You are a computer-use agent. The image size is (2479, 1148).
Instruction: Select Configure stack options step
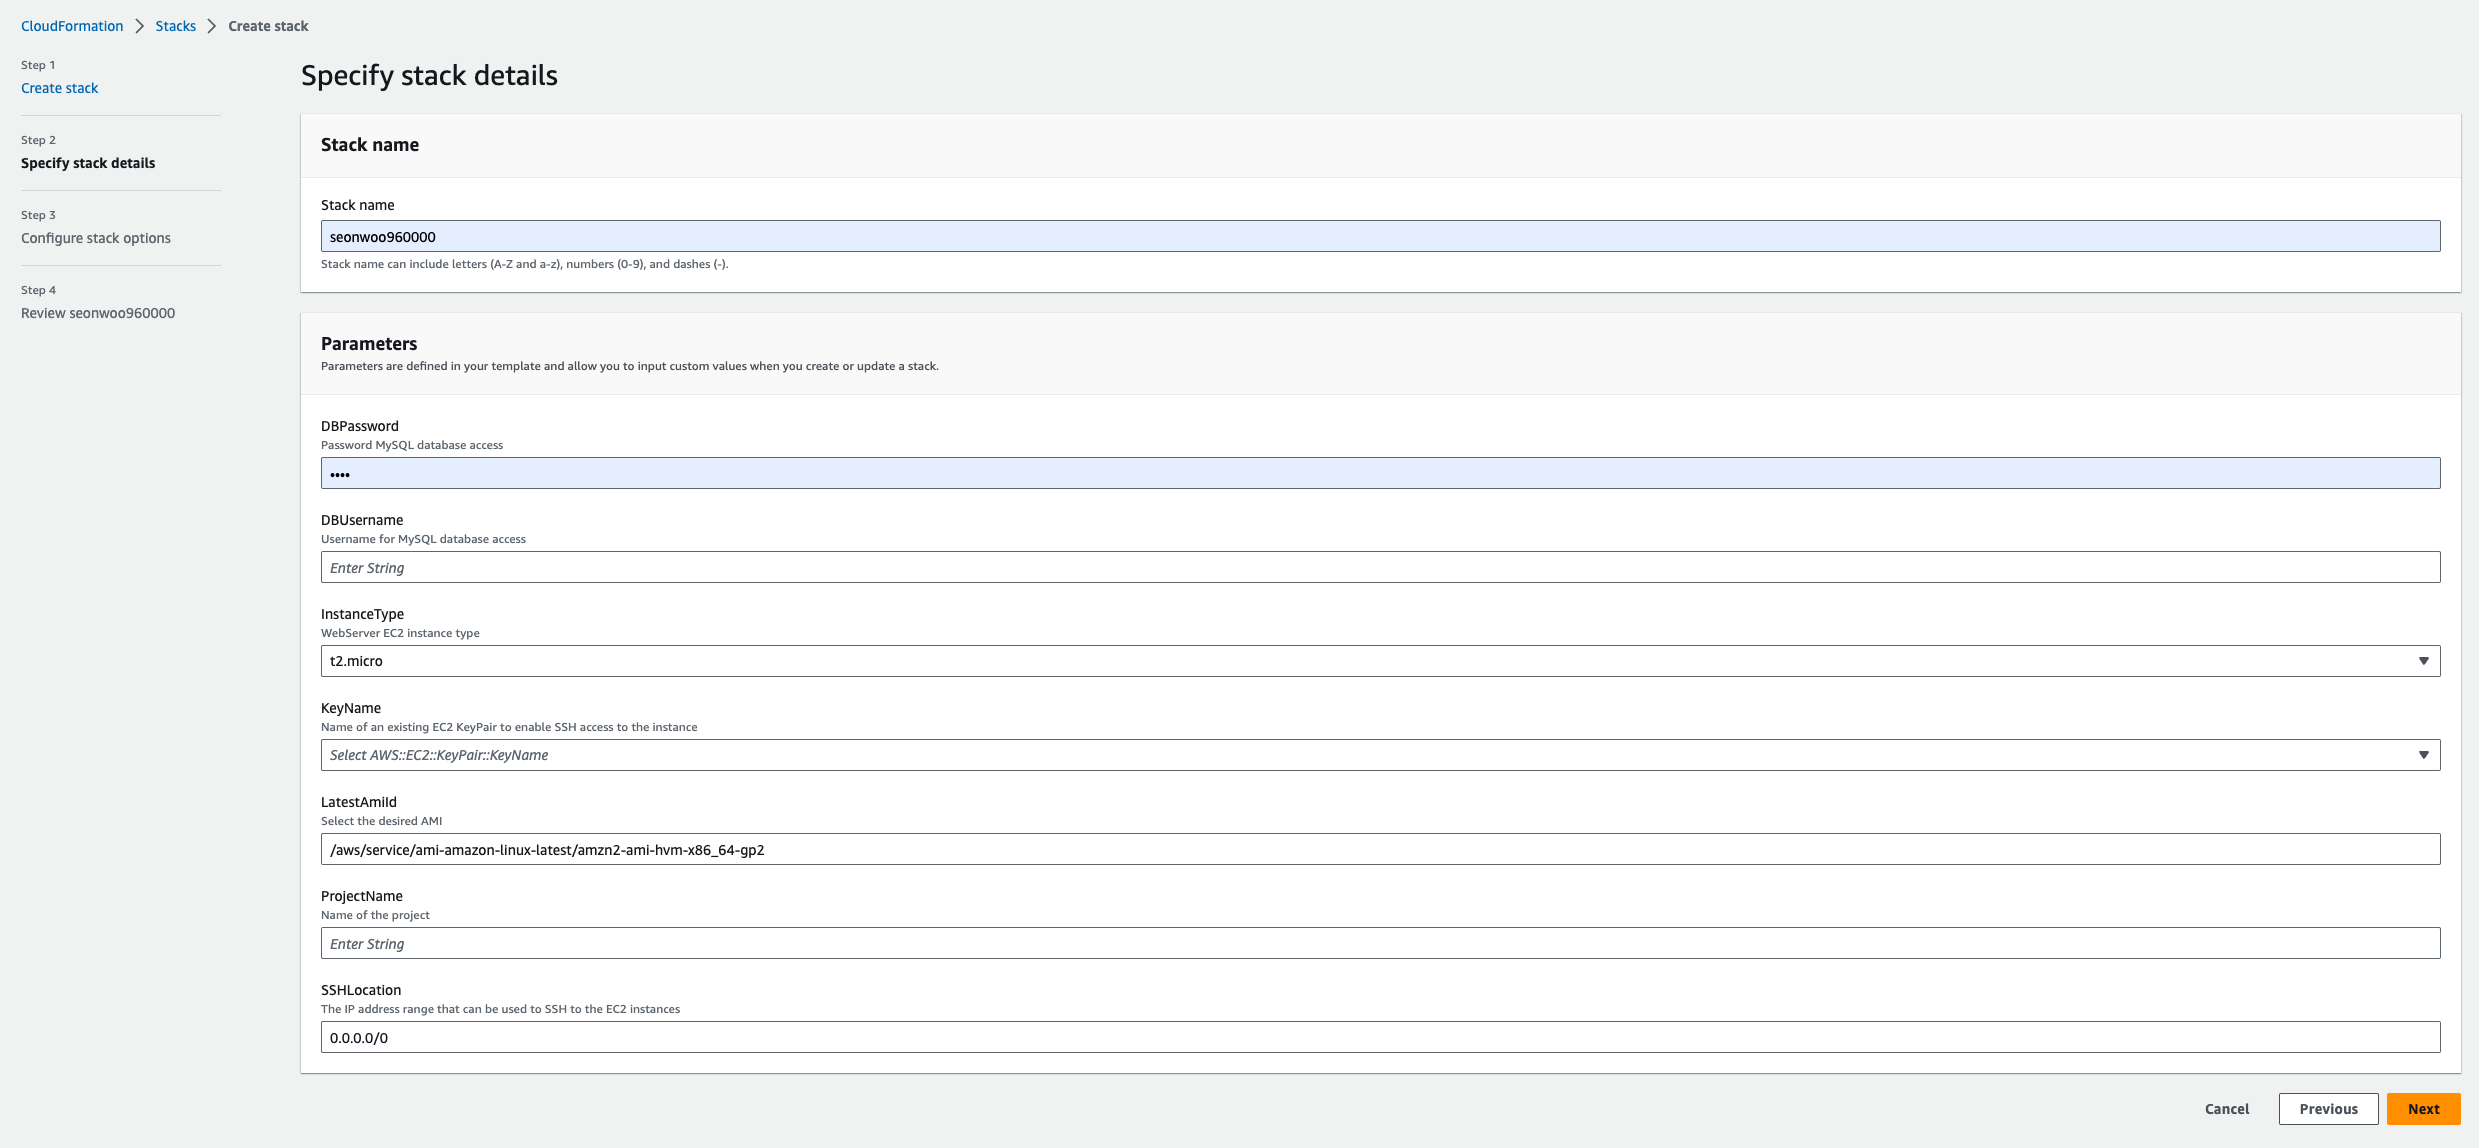tap(96, 238)
